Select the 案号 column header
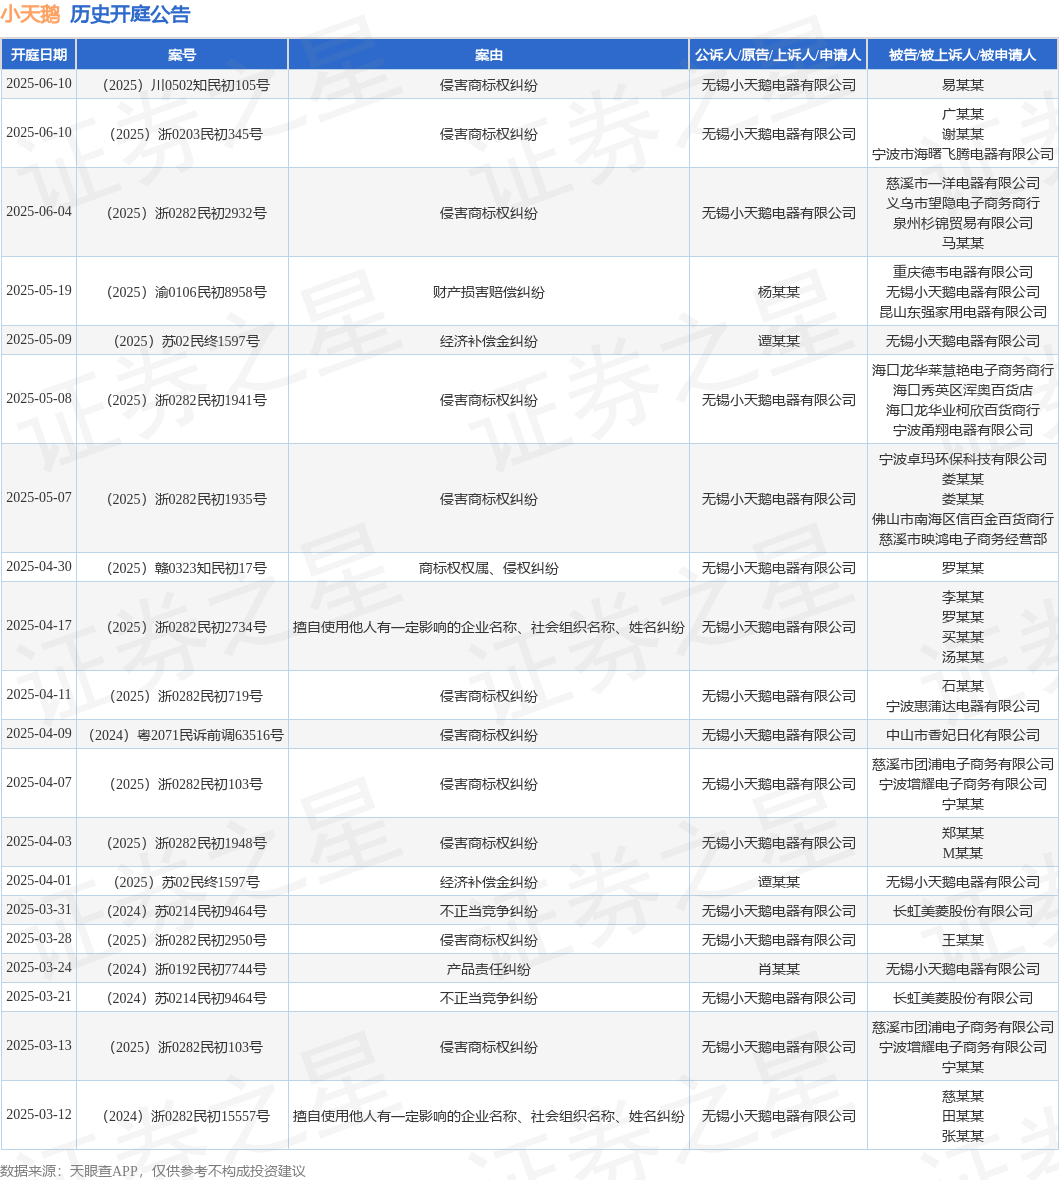 point(182,55)
